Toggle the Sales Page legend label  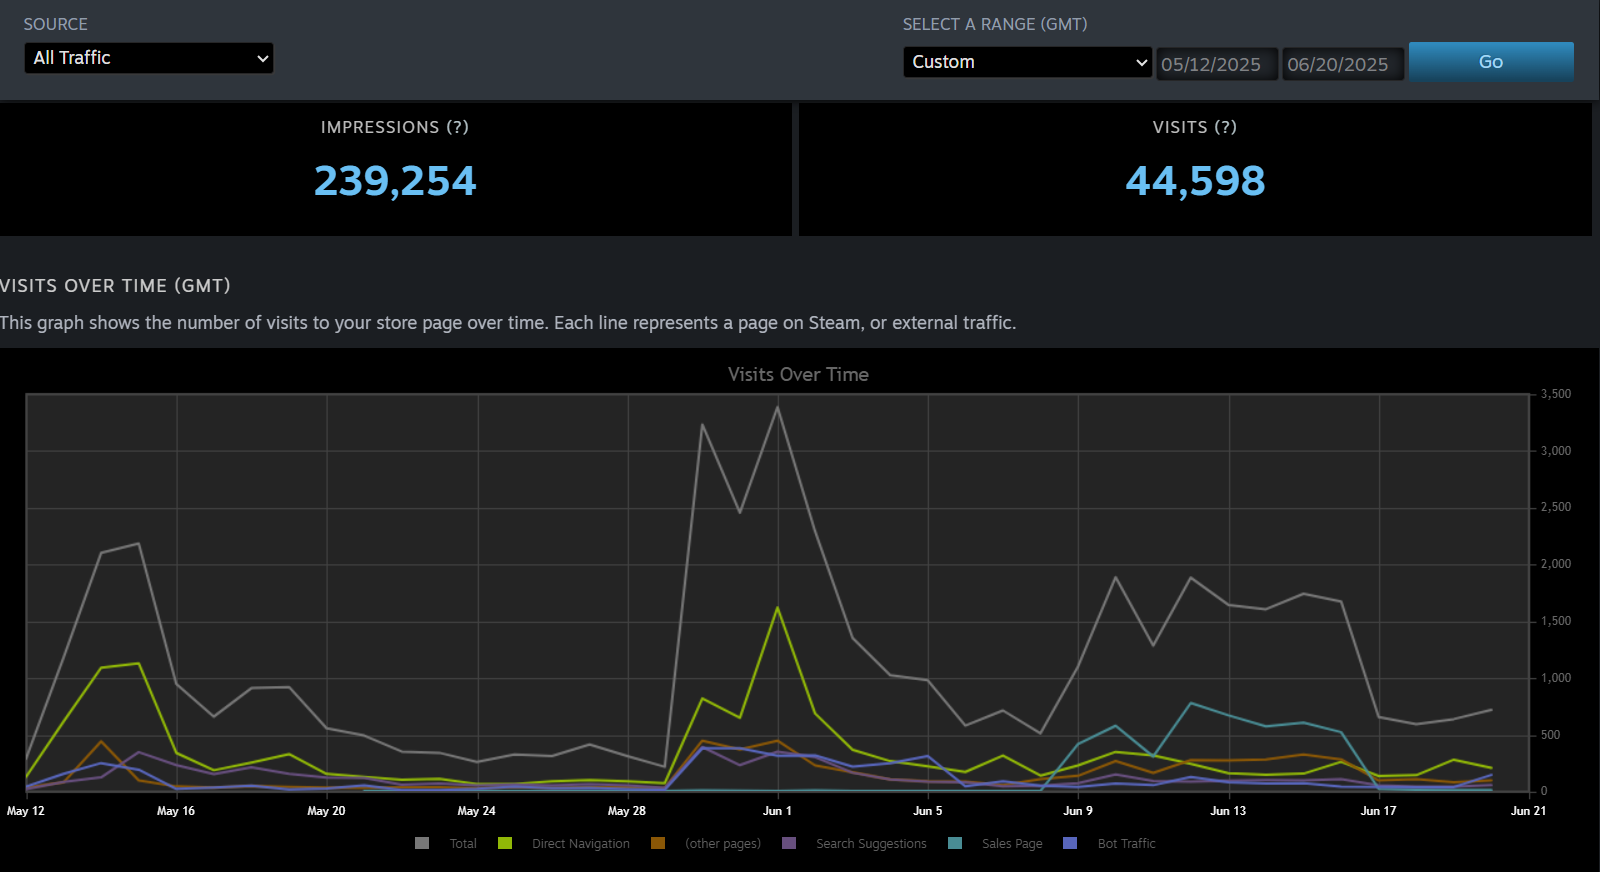point(1011,844)
